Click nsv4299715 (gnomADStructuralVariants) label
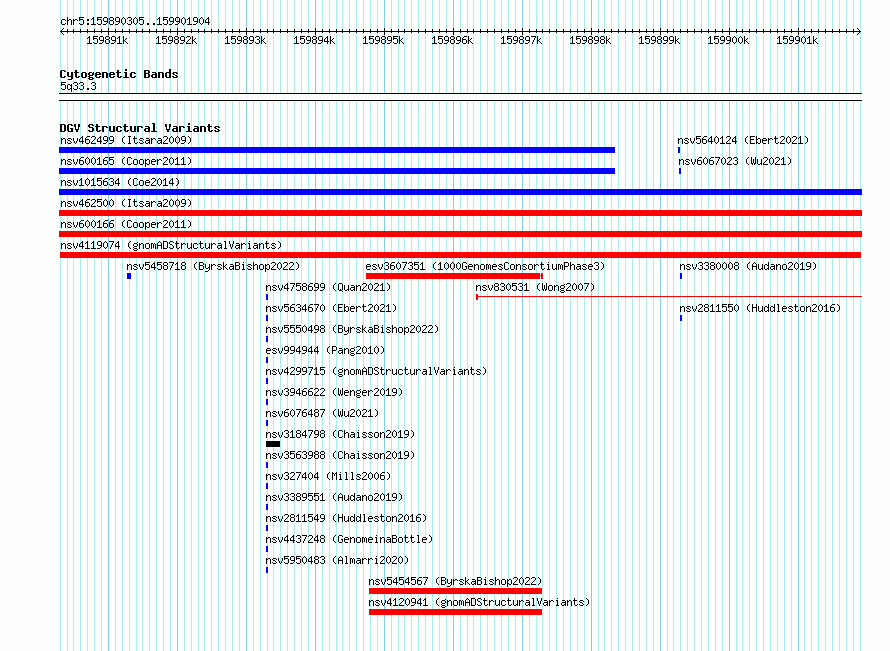Screen dimensions: 890x651 [376, 371]
